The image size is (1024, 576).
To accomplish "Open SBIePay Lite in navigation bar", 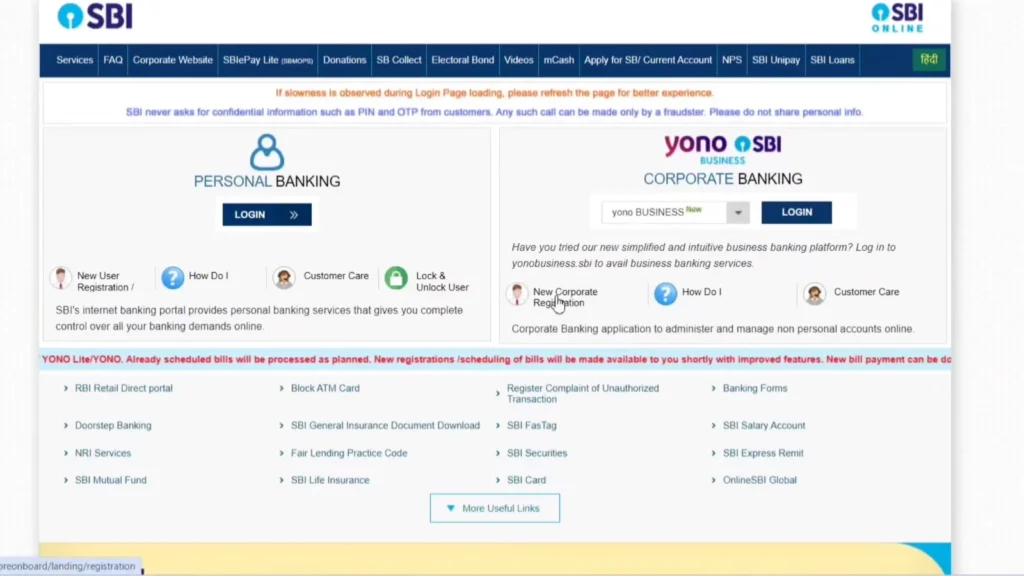I will pyautogui.click(x=268, y=60).
